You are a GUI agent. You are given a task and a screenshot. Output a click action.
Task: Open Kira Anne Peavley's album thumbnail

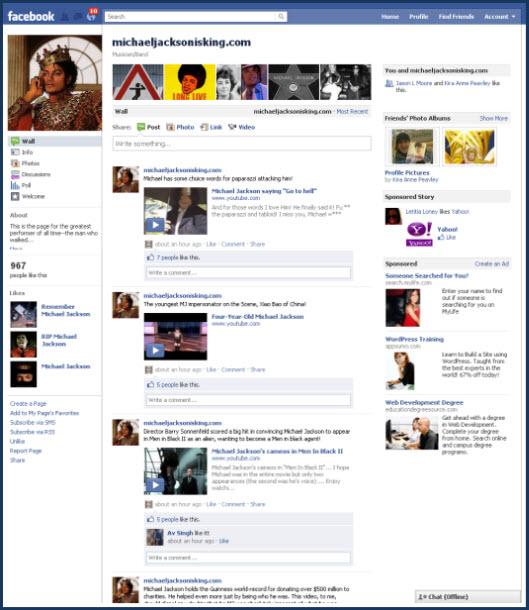click(x=412, y=147)
